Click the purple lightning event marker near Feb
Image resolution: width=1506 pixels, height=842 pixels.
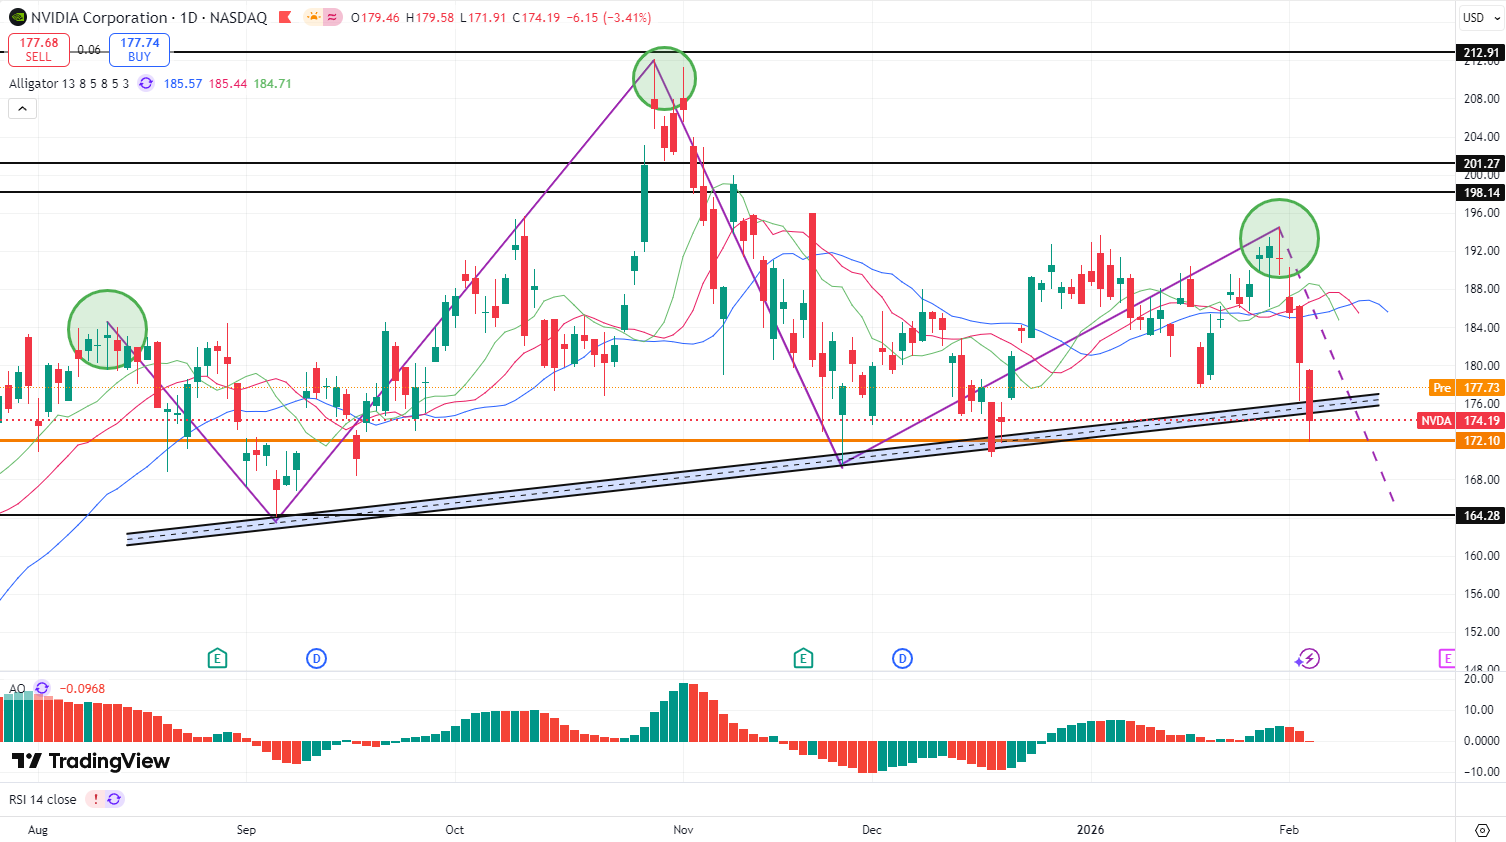[1308, 658]
